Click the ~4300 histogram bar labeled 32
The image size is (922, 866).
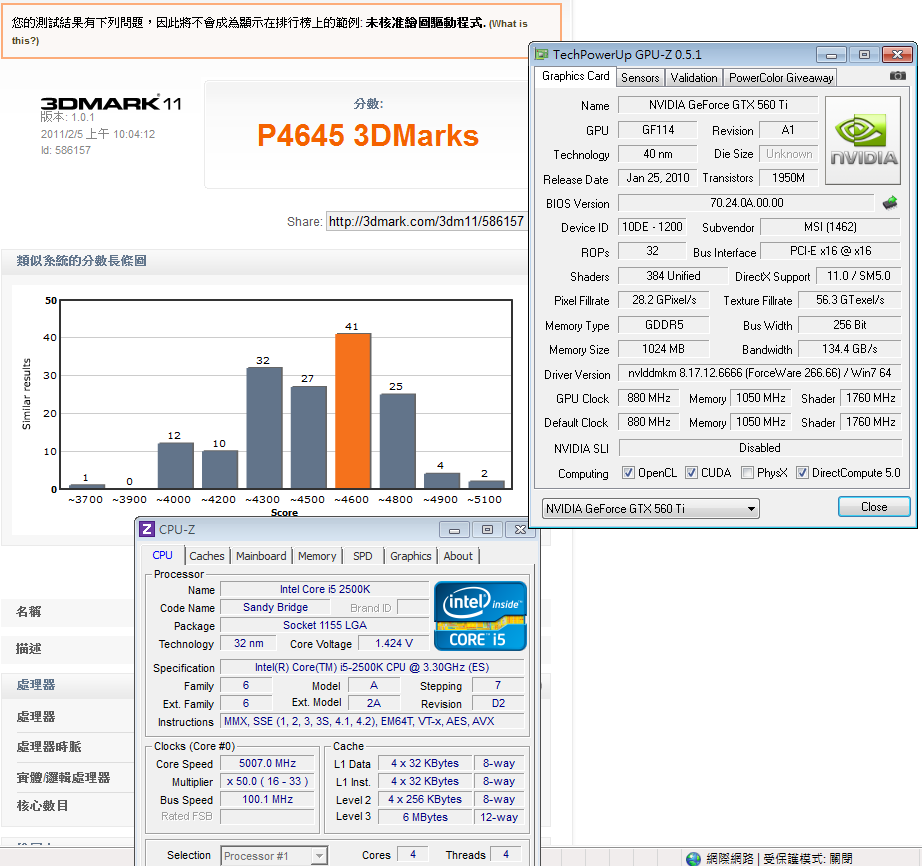264,428
